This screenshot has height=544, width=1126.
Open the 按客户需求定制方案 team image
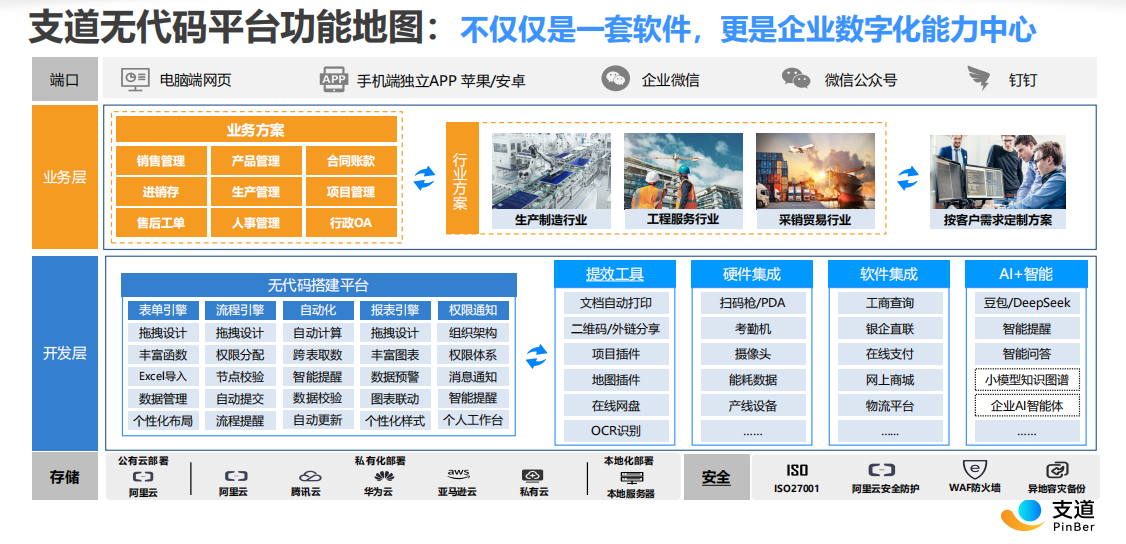point(997,172)
